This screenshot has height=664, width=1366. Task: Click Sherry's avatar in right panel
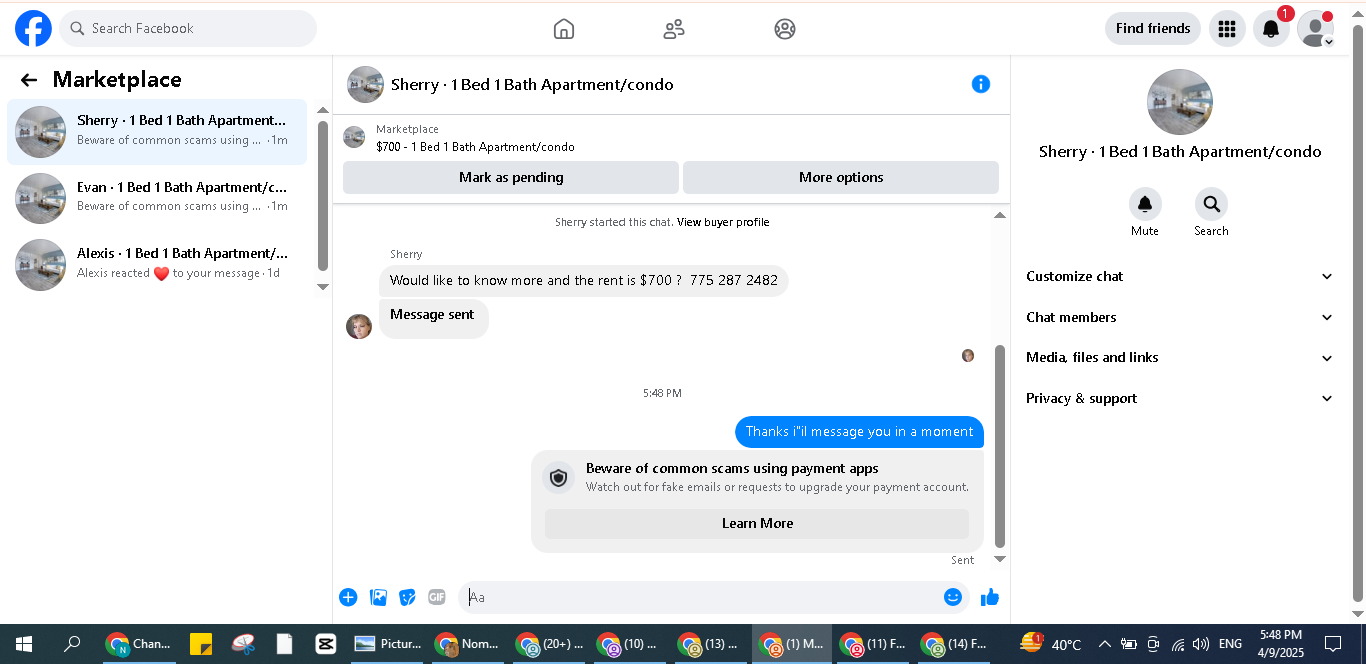click(x=1180, y=102)
